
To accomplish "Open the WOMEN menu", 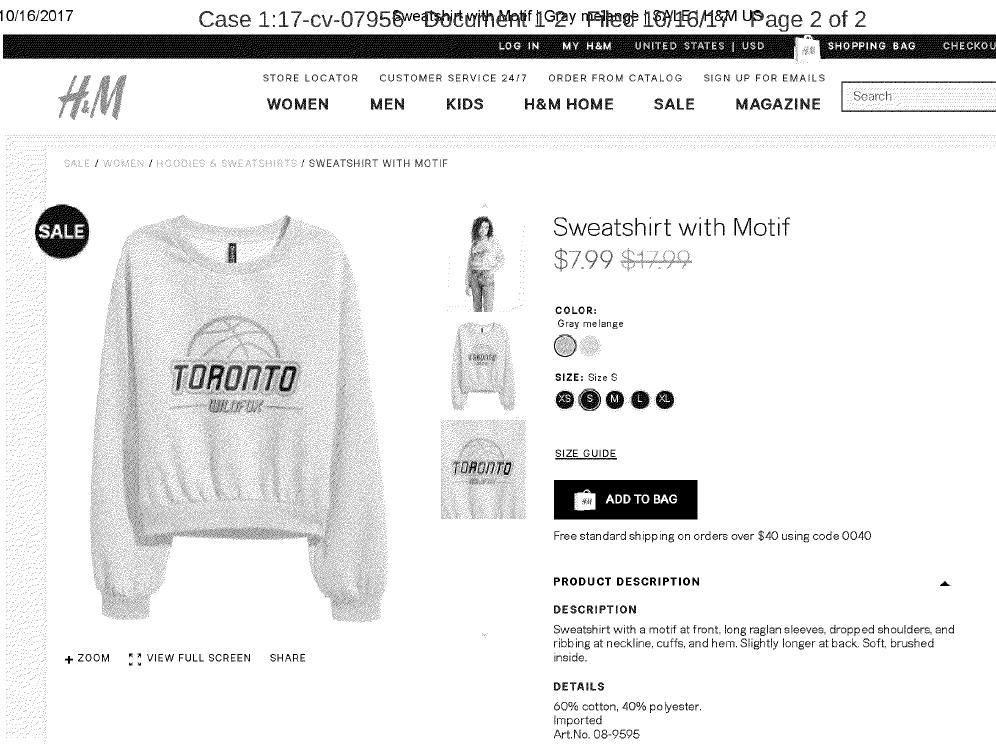I will (x=298, y=104).
